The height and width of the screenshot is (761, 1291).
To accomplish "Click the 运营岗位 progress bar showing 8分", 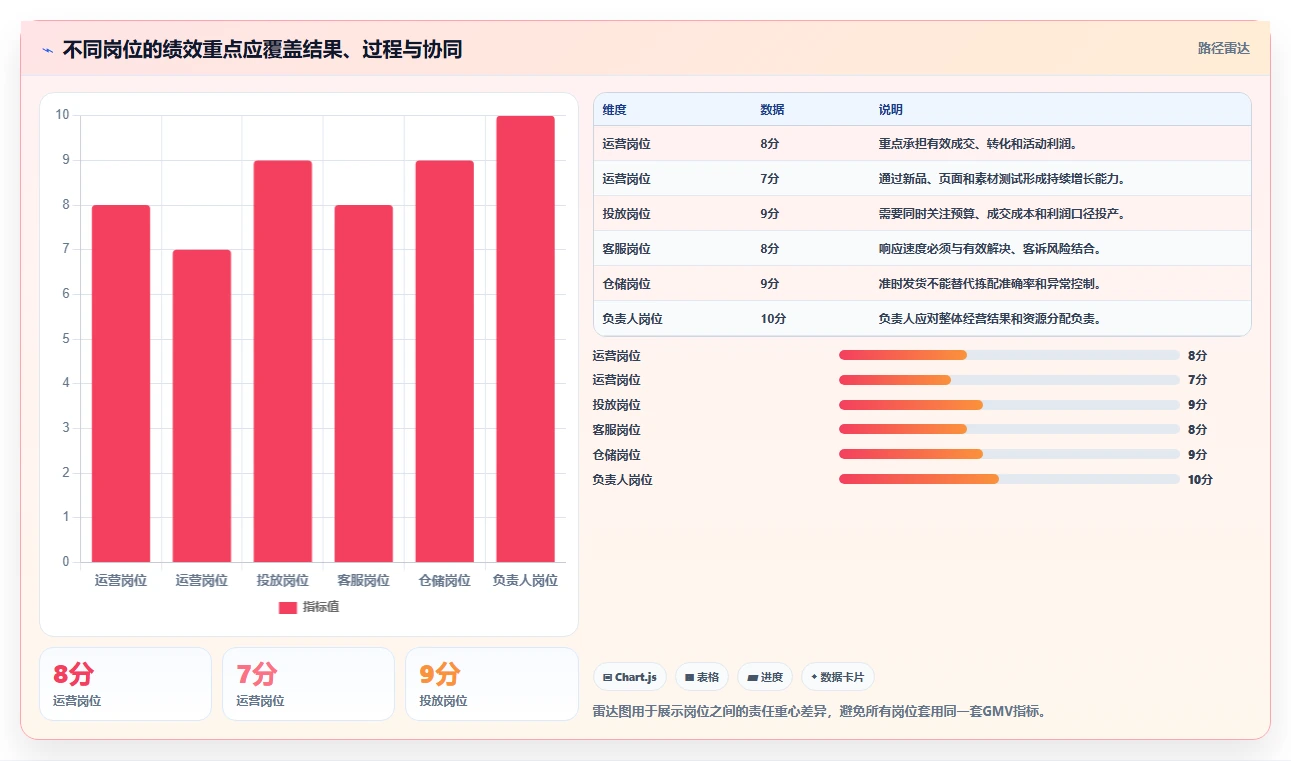I will (1009, 355).
